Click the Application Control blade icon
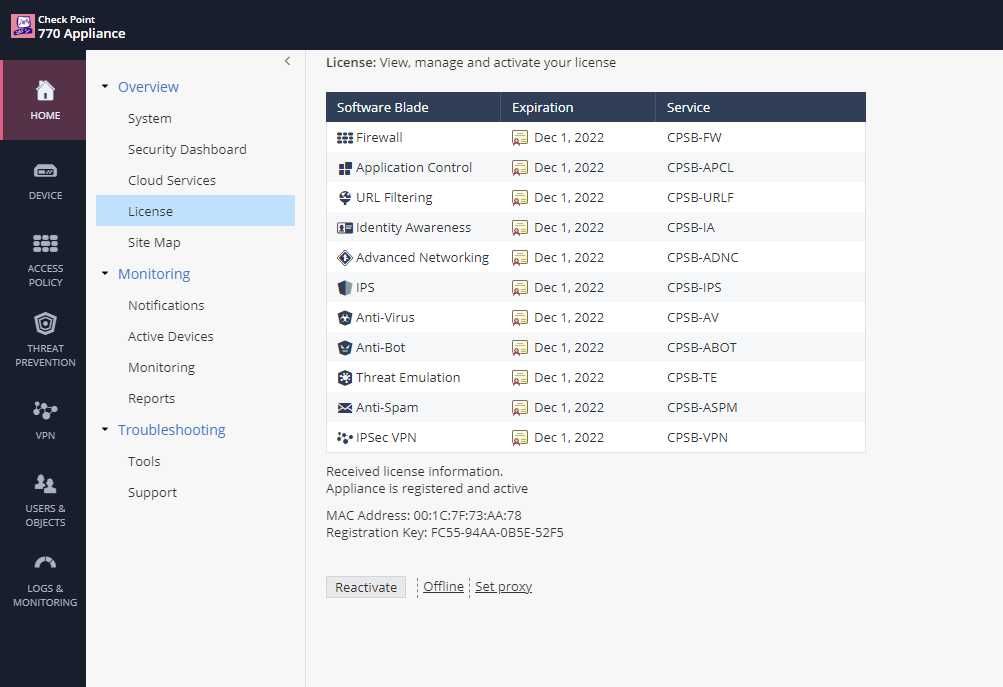Viewport: 1003px width, 687px height. (345, 168)
